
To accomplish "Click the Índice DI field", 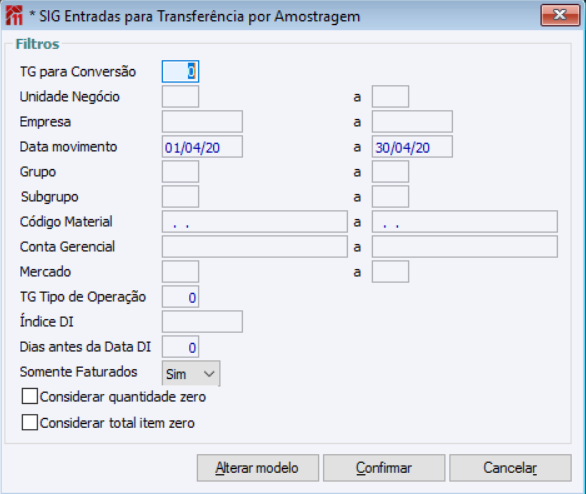I will click(x=202, y=322).
